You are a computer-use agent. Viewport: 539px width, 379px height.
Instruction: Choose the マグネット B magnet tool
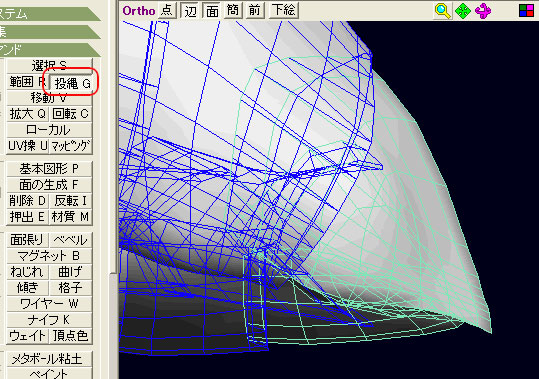[x=49, y=256]
